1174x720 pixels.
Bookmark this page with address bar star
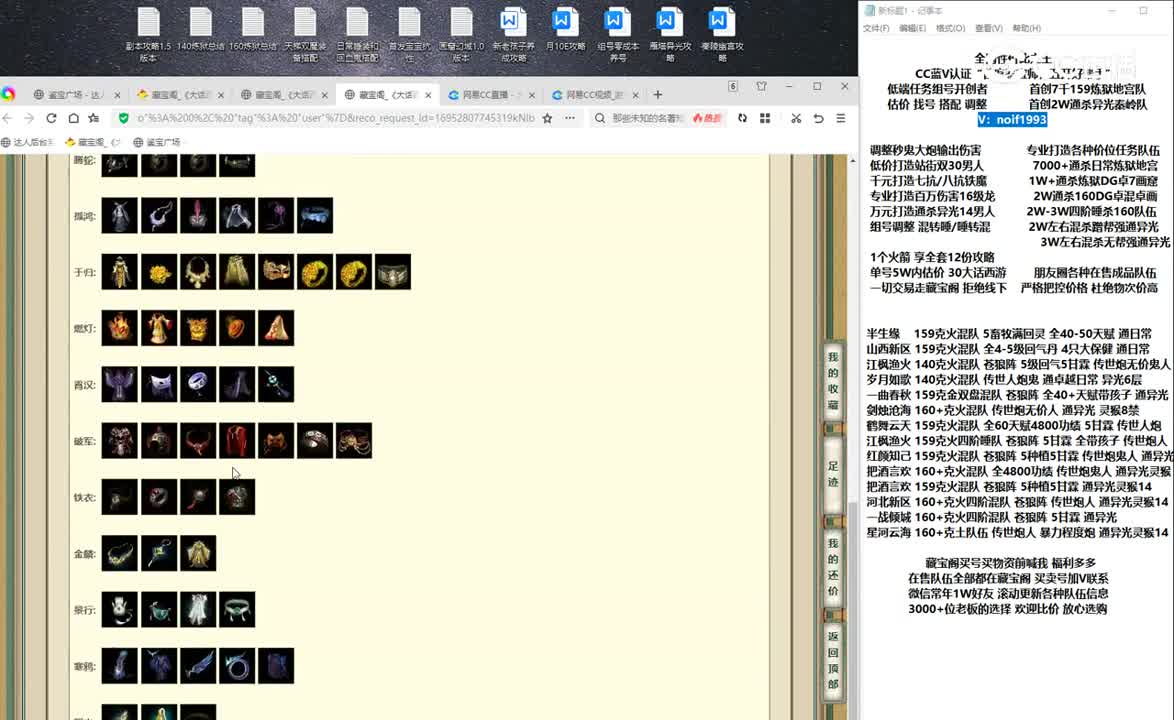click(547, 118)
